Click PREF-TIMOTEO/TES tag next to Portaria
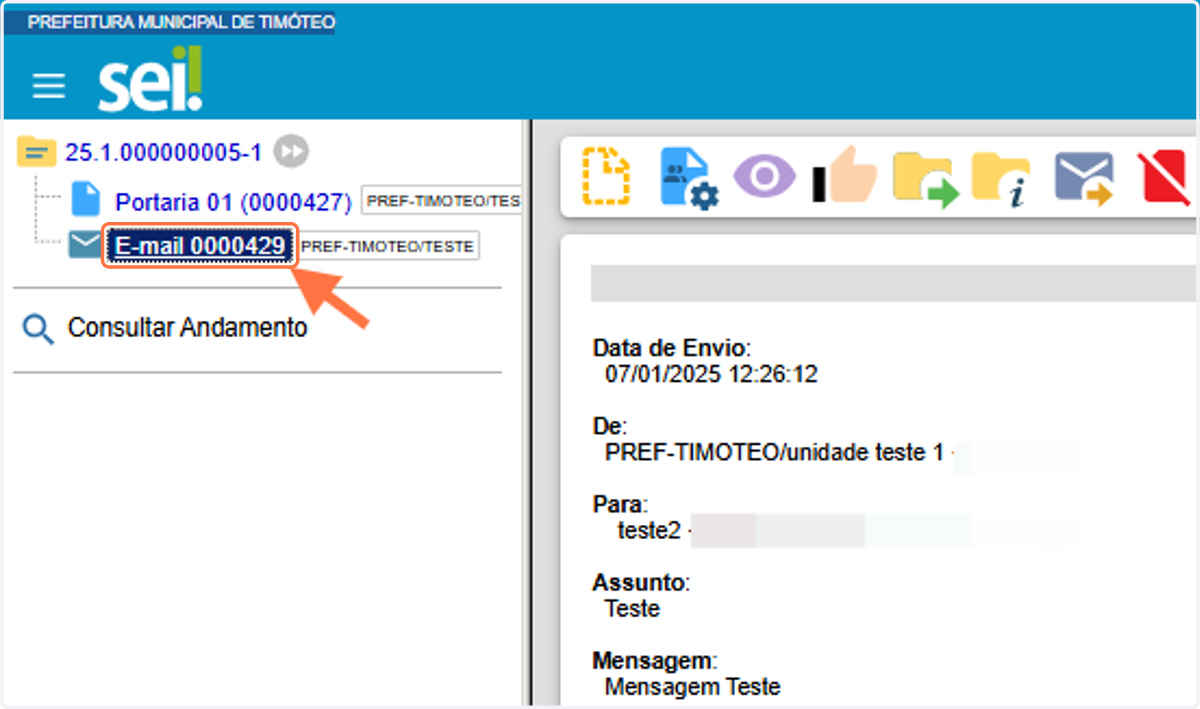Screen dimensions: 1200x709 tap(441, 201)
